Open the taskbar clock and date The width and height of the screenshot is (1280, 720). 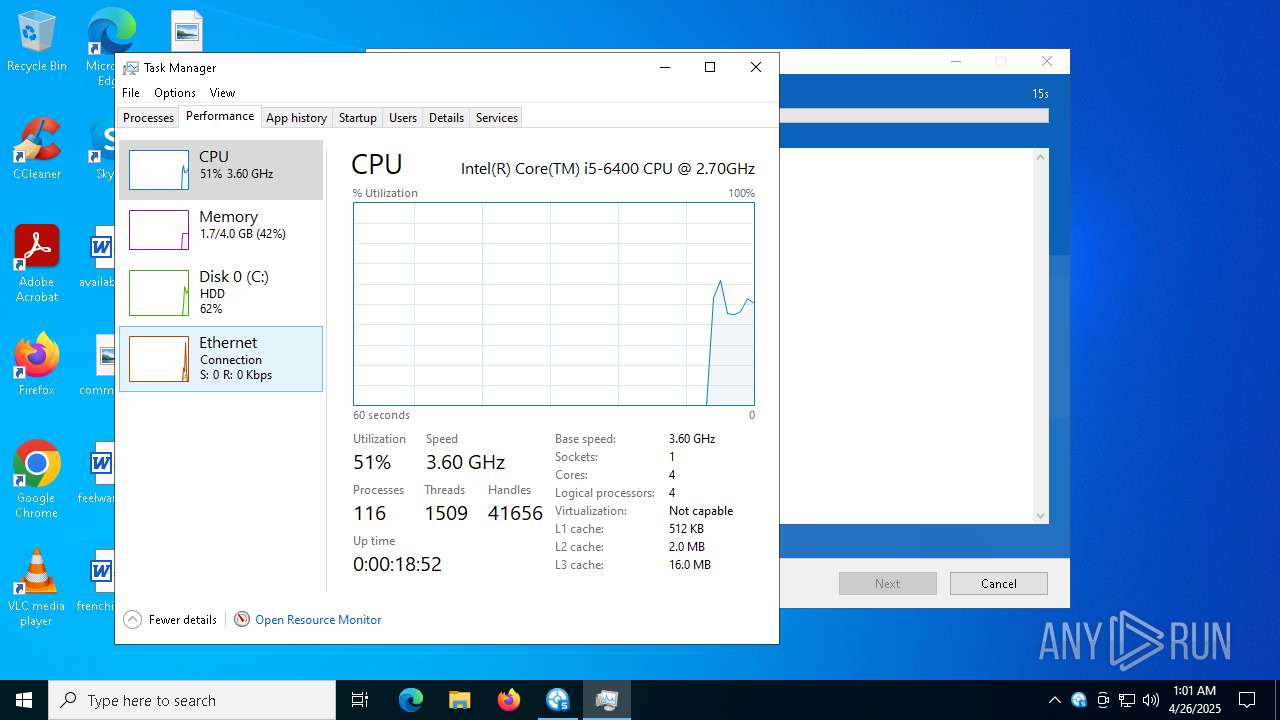coord(1195,700)
